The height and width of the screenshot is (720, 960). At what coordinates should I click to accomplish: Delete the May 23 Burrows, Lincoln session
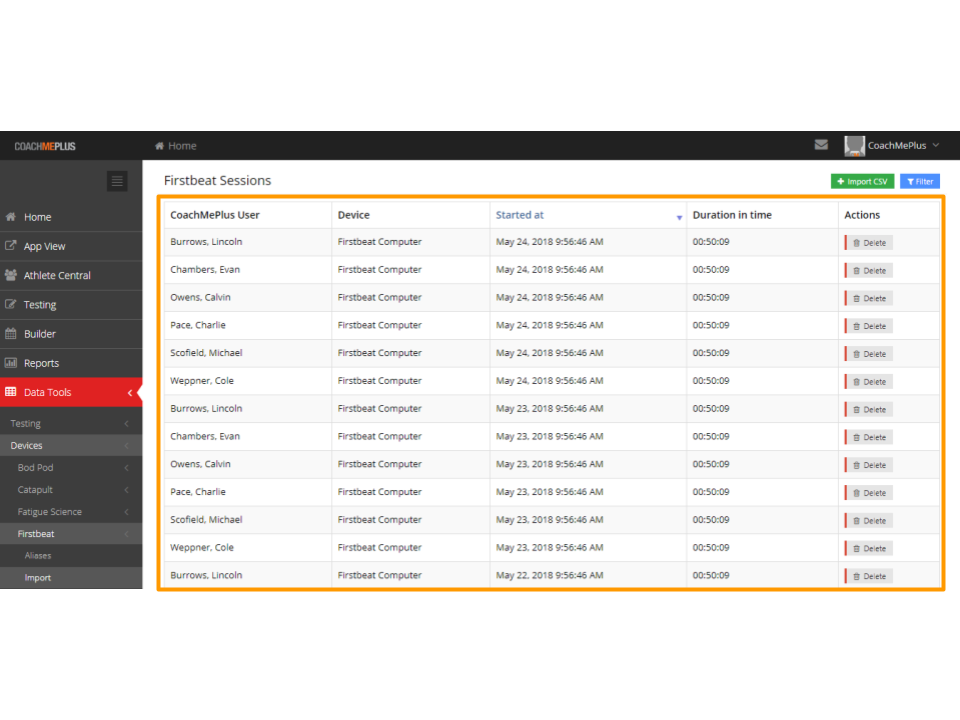[869, 410]
